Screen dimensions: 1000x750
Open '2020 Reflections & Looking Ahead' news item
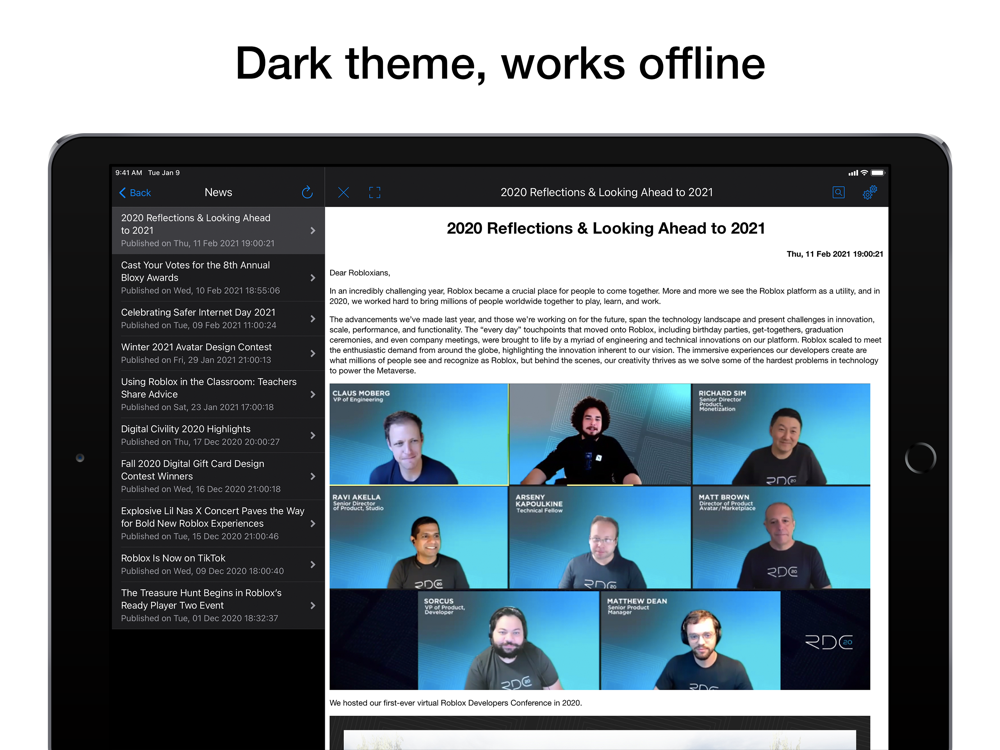coord(218,230)
